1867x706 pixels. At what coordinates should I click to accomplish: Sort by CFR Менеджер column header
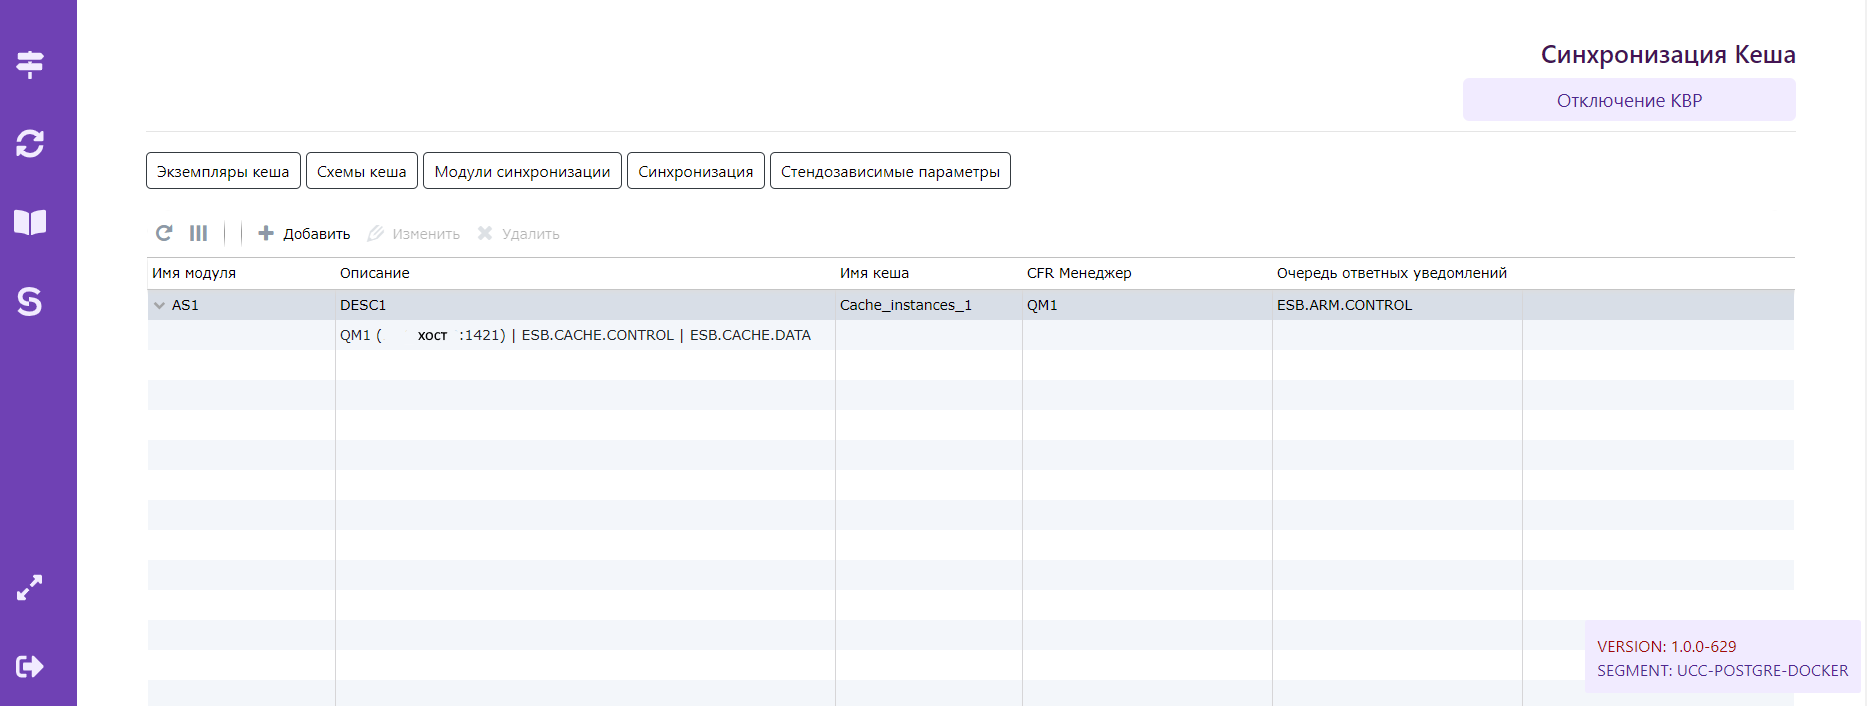point(1079,273)
